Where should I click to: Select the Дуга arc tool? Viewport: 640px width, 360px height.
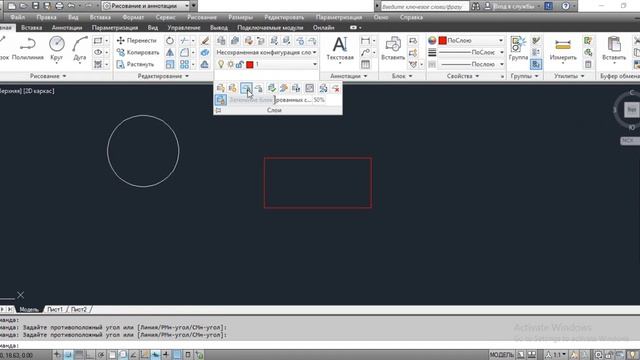coord(80,49)
